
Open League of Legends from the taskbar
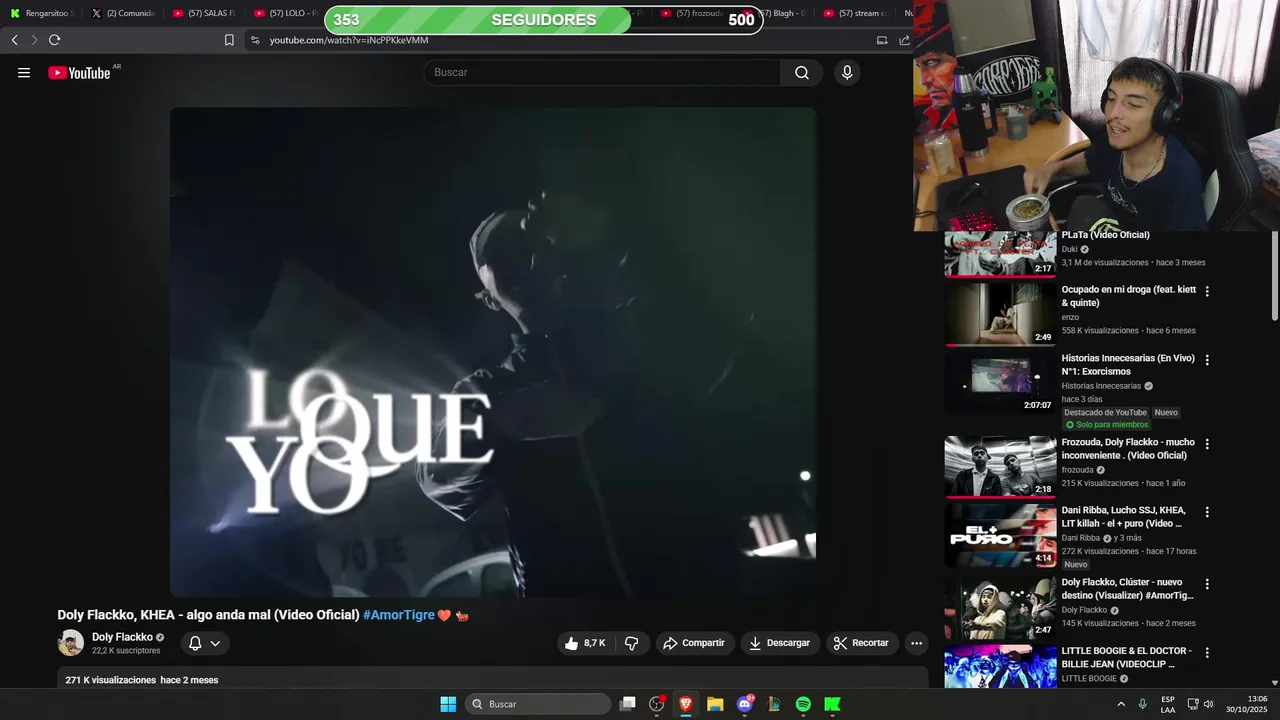[x=774, y=704]
